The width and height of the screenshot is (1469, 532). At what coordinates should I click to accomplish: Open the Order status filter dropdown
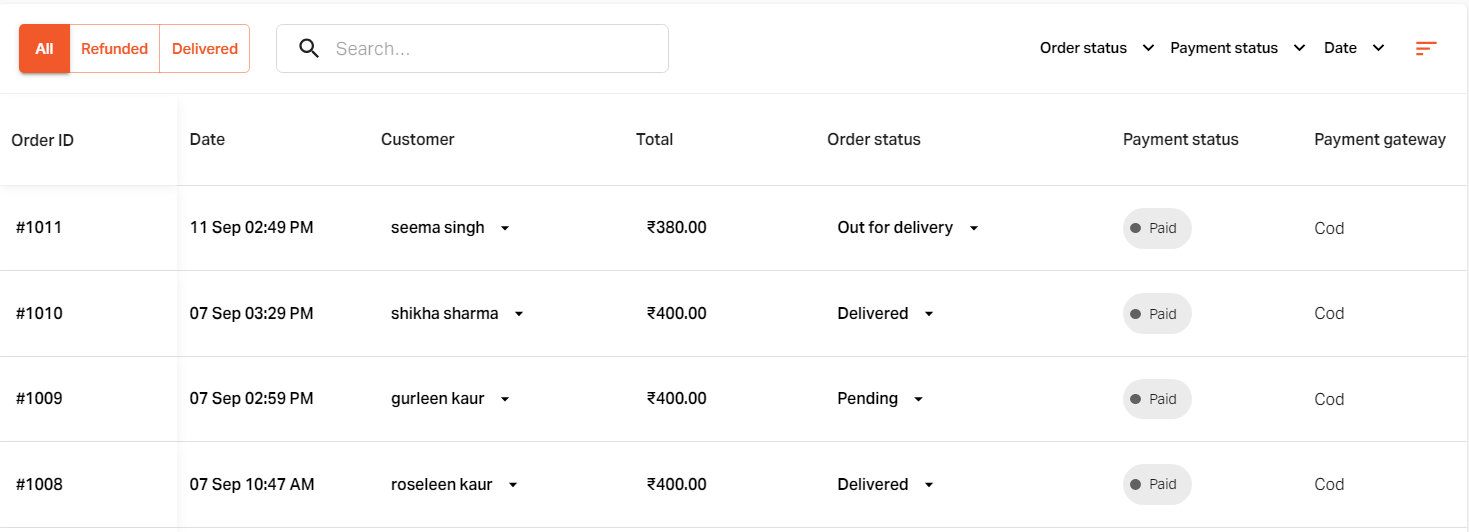tap(1097, 48)
